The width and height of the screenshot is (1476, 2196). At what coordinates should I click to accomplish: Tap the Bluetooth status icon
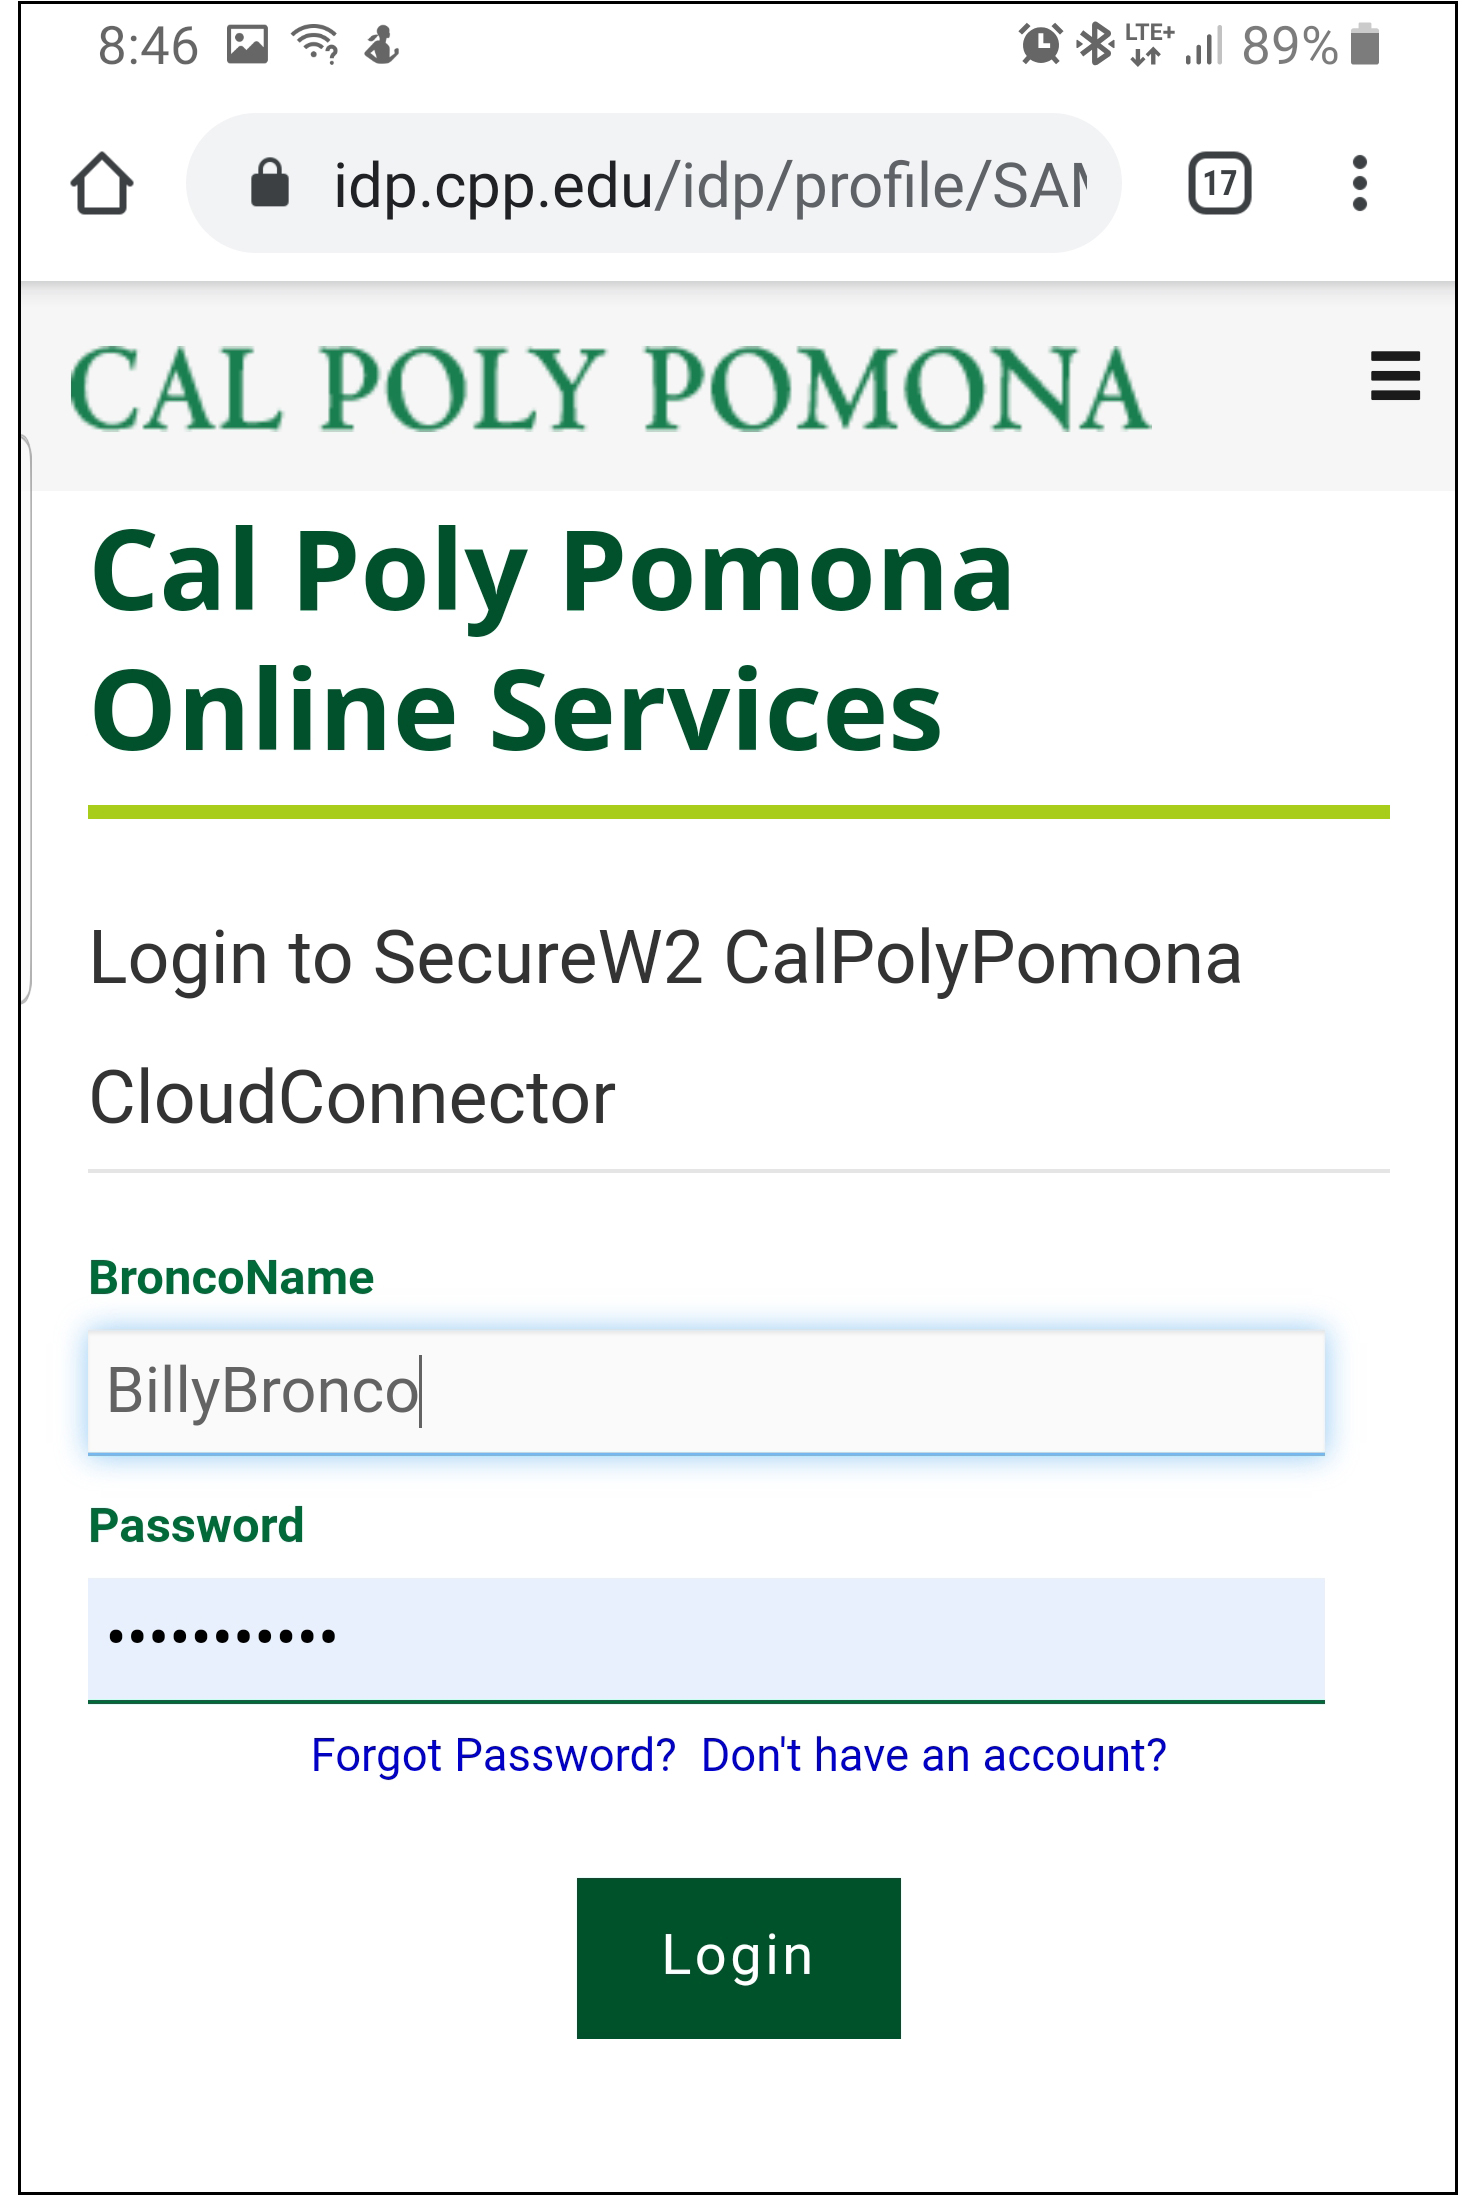(x=1095, y=45)
